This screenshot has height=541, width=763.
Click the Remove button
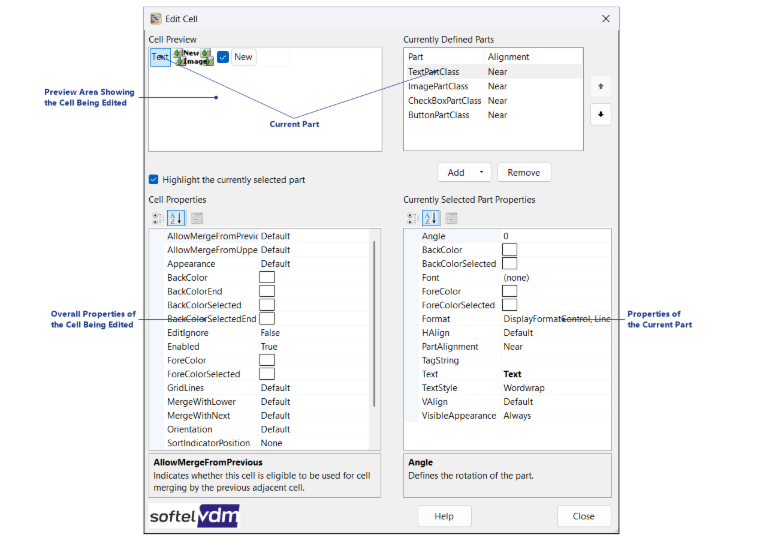tap(524, 172)
